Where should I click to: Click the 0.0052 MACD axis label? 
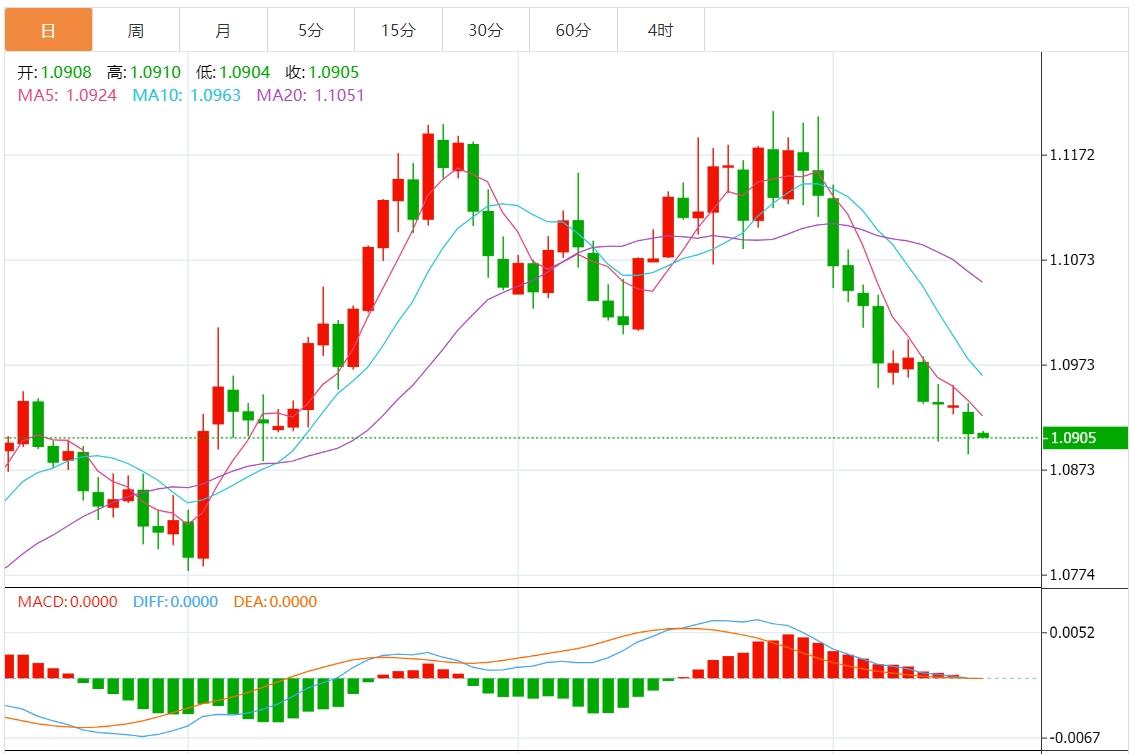(1072, 633)
